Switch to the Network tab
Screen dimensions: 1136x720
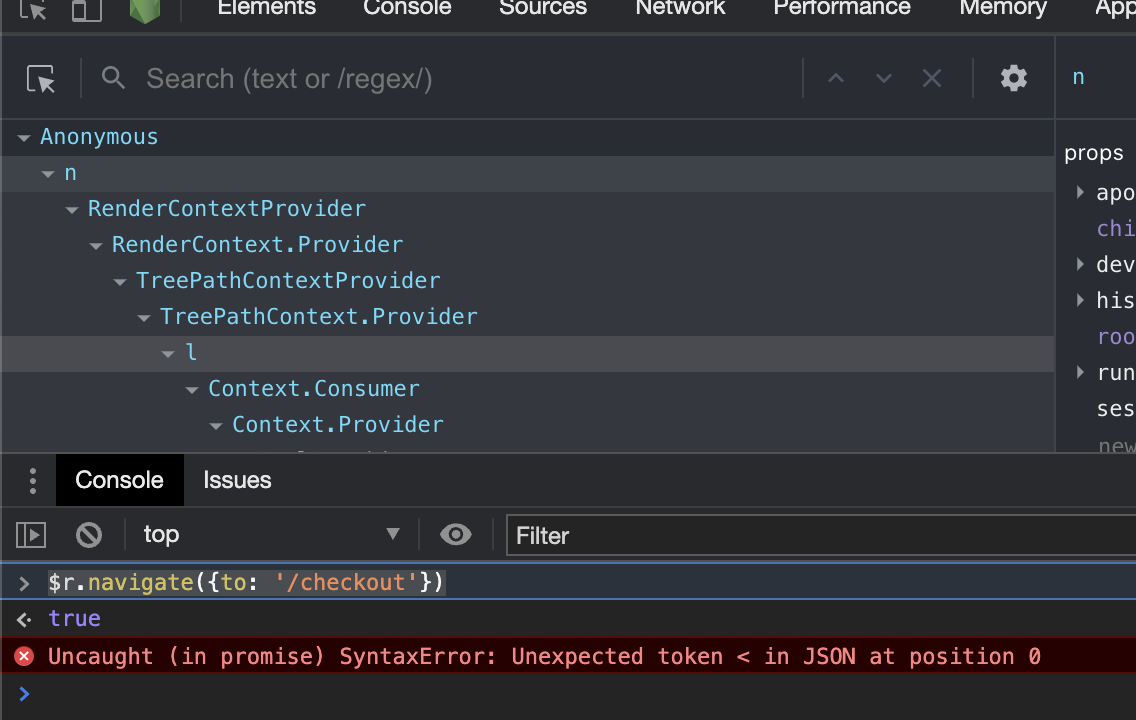(x=680, y=8)
